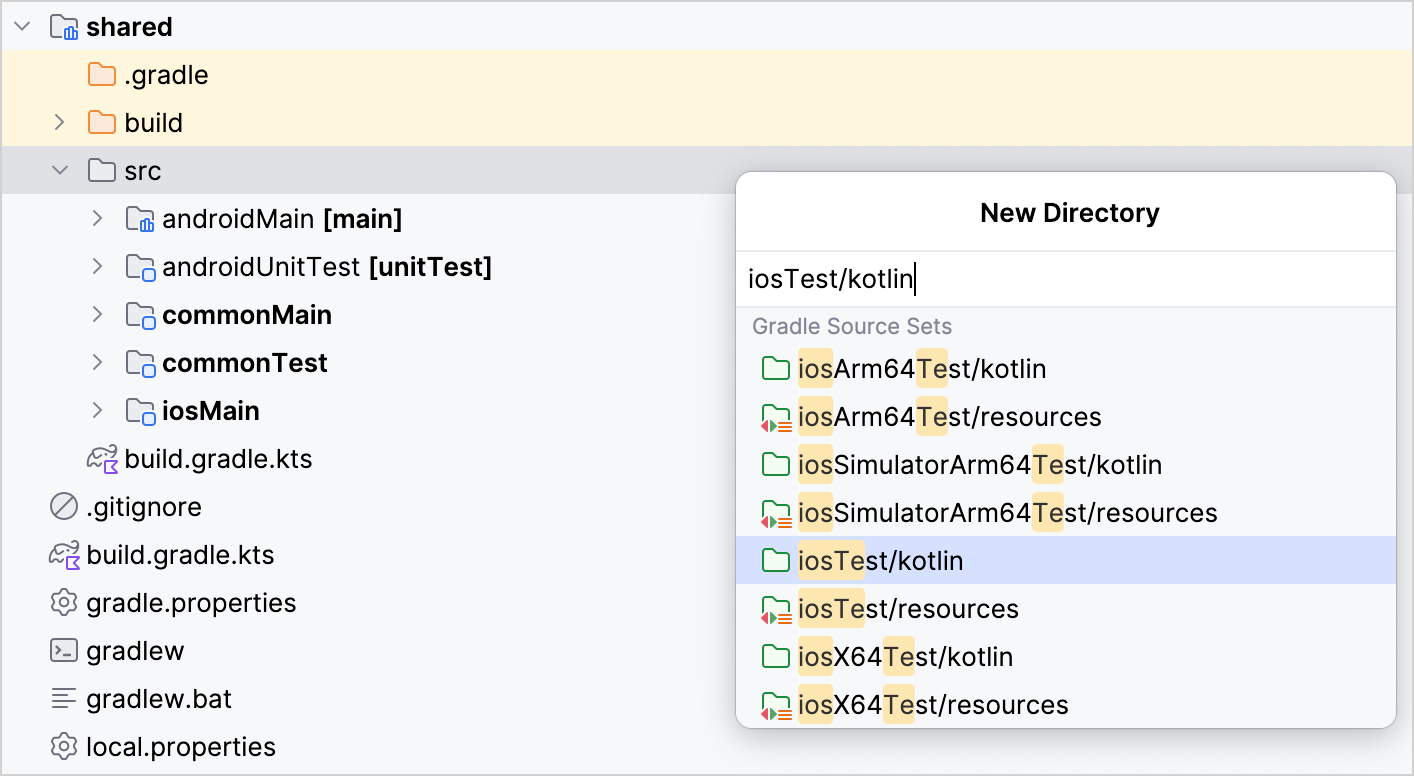Image resolution: width=1414 pixels, height=776 pixels.
Task: Click the New Directory name input field
Action: [1000, 278]
